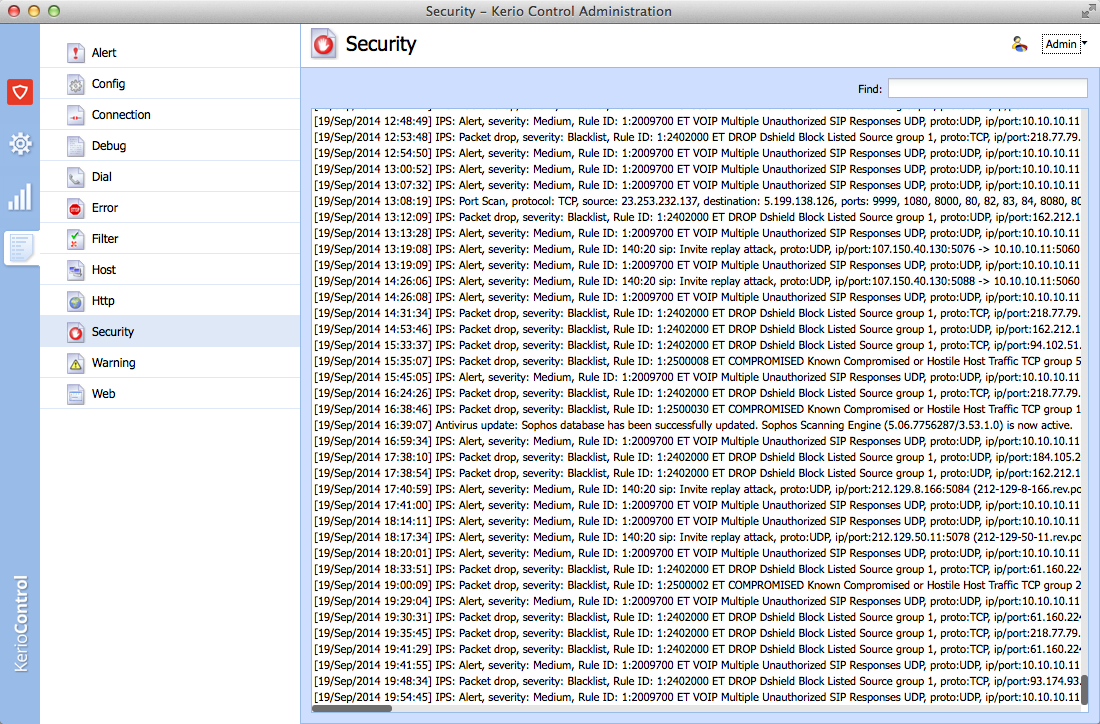Open the Filter log label
This screenshot has height=724, width=1100.
point(105,239)
